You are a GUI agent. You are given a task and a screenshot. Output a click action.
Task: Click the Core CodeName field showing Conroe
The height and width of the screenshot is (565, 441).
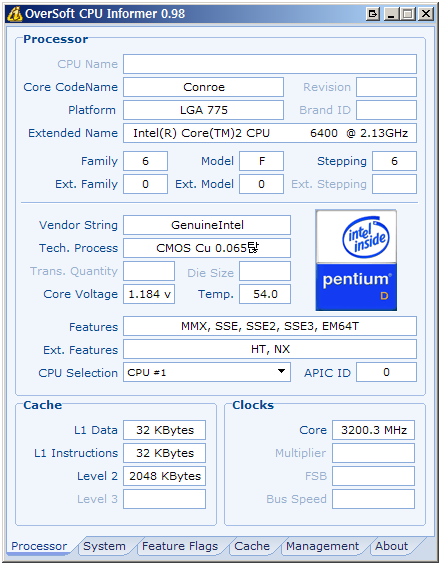[204, 87]
